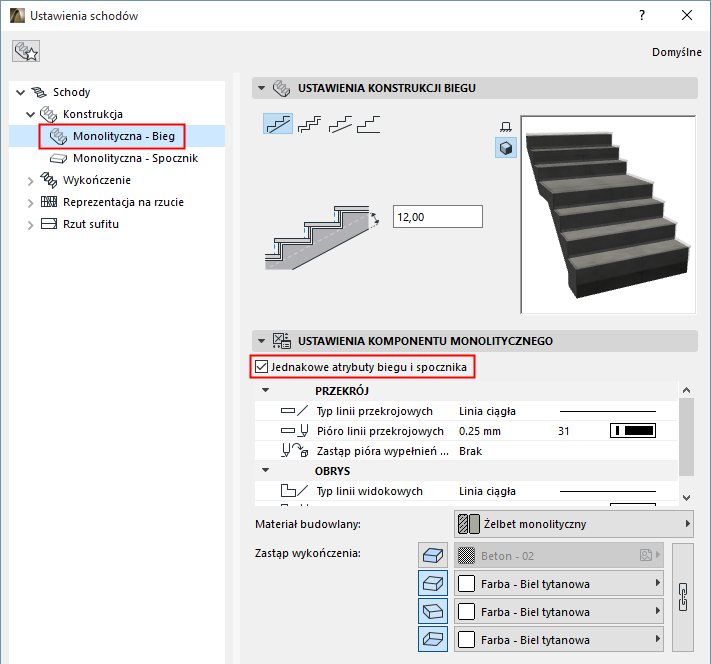This screenshot has width=711, height=664.
Task: Open second Farba - Biel tytanowa dropdown
Action: pyautogui.click(x=559, y=611)
